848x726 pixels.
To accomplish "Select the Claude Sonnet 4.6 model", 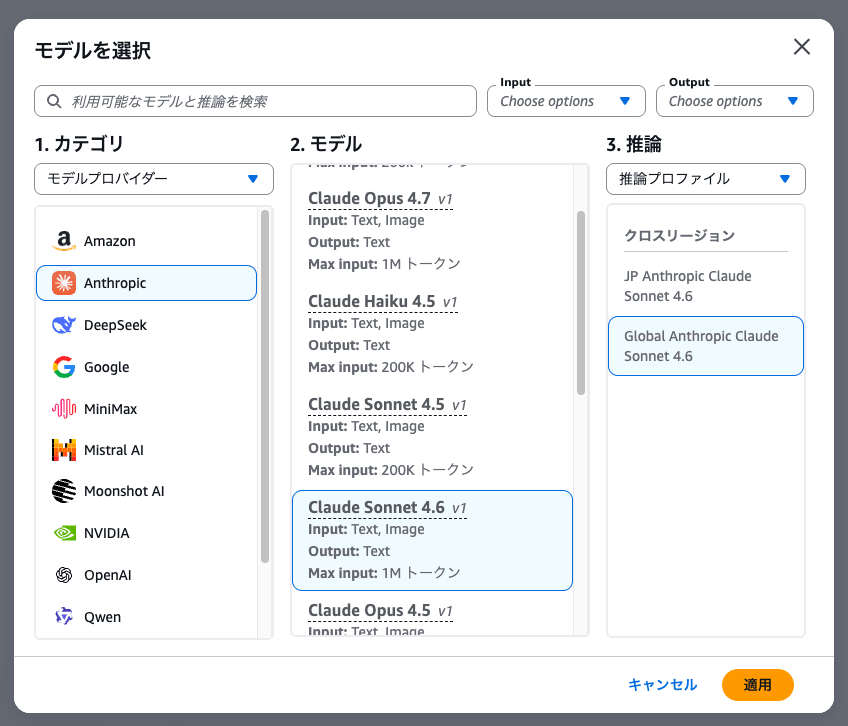I will [x=432, y=540].
